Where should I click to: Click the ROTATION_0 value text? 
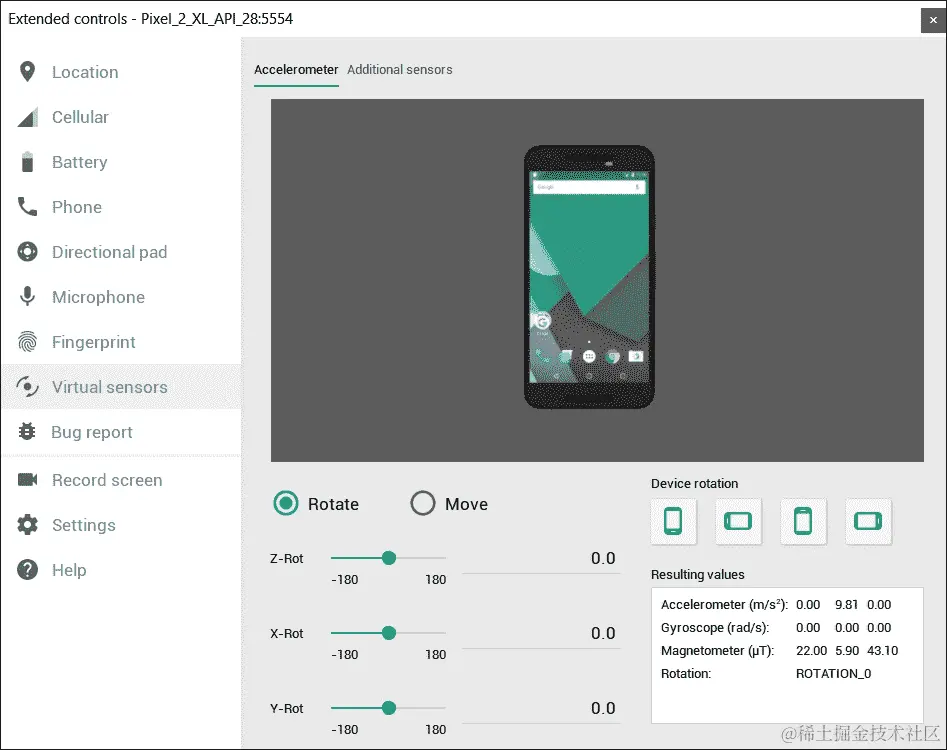pyautogui.click(x=833, y=674)
